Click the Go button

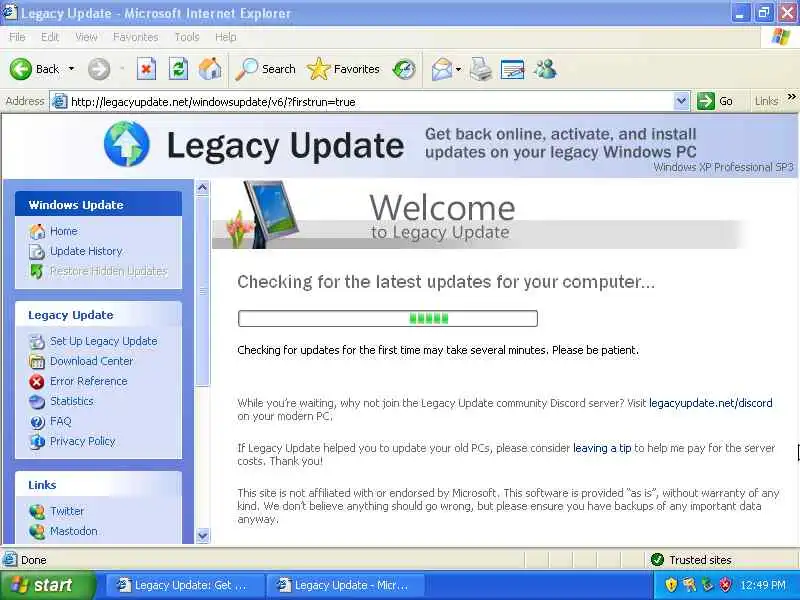(x=715, y=102)
